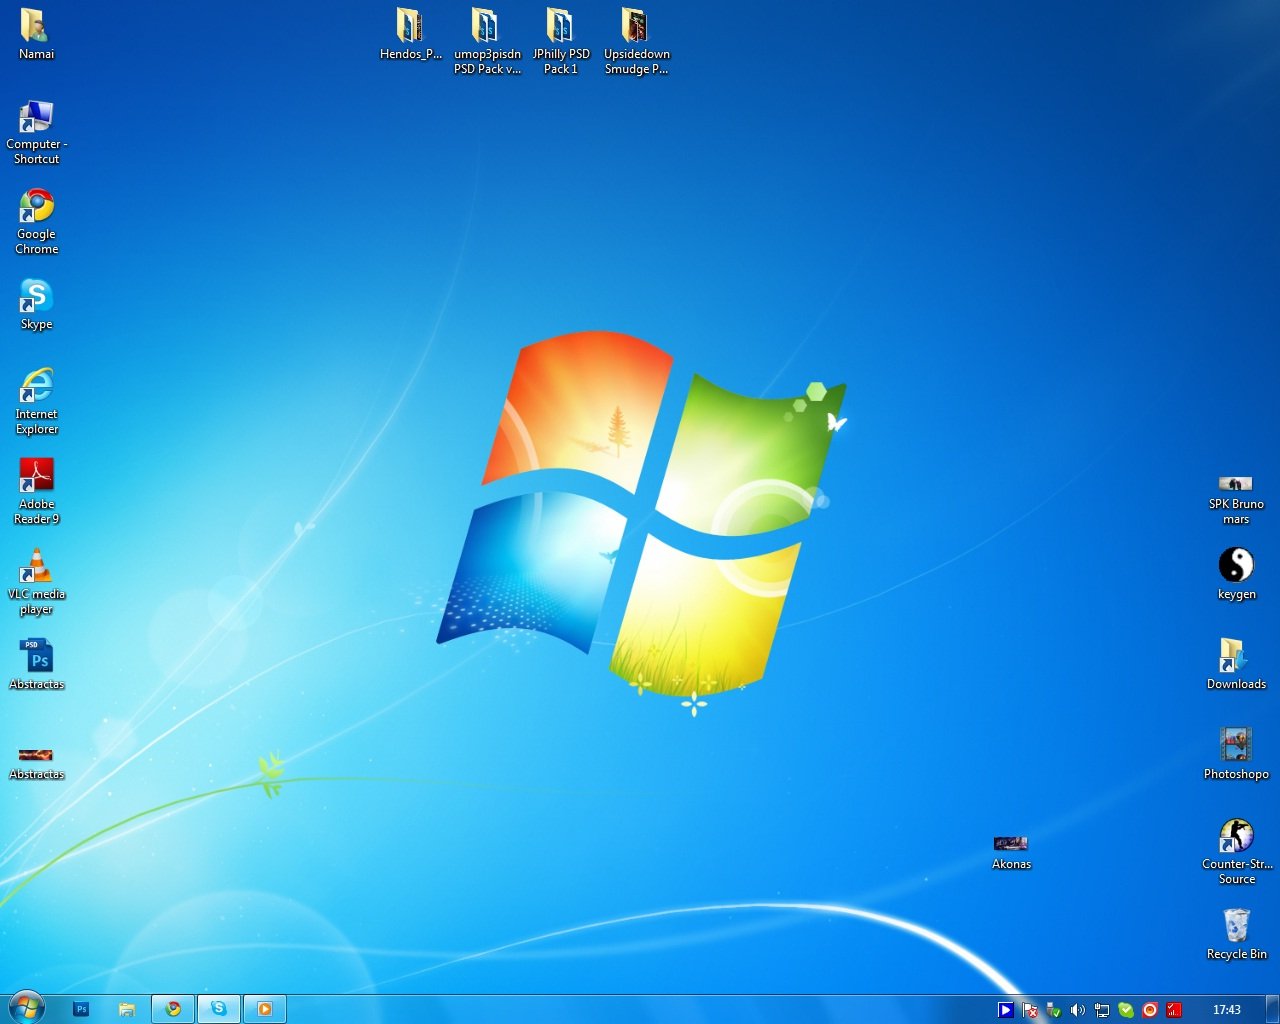Select the Computer shortcut icon

tap(36, 117)
